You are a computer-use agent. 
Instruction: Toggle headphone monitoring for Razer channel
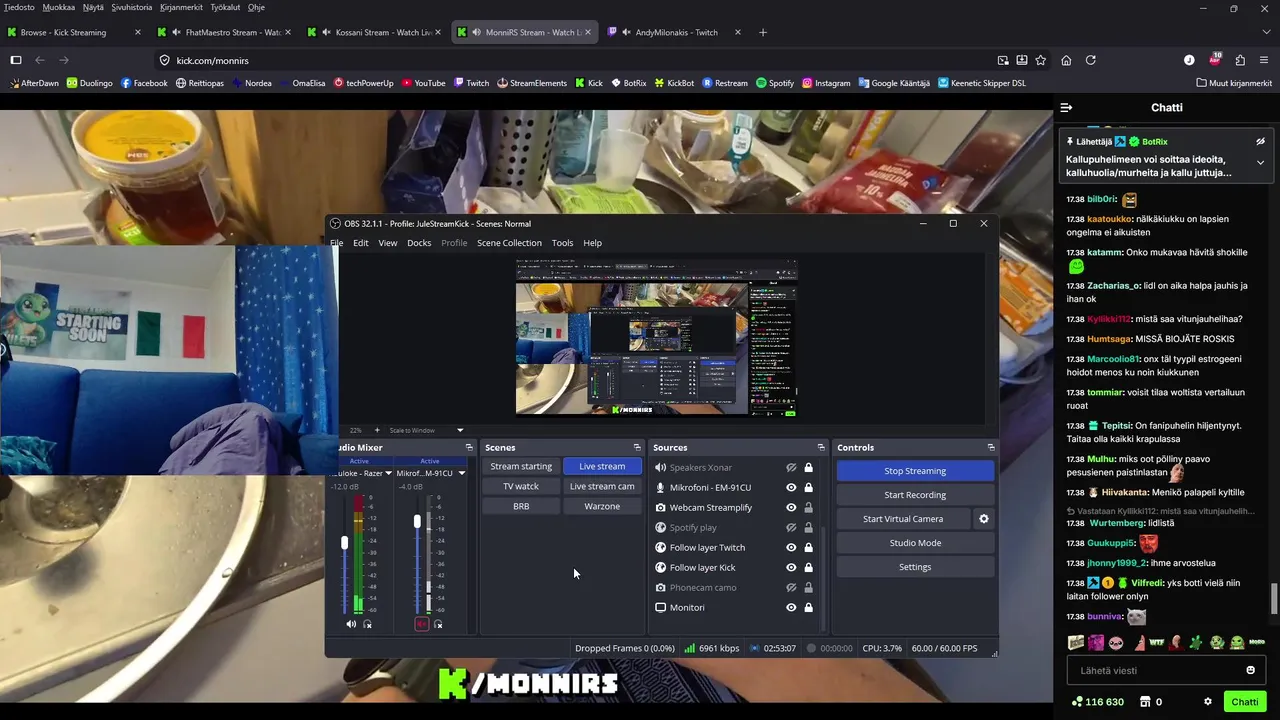(368, 624)
